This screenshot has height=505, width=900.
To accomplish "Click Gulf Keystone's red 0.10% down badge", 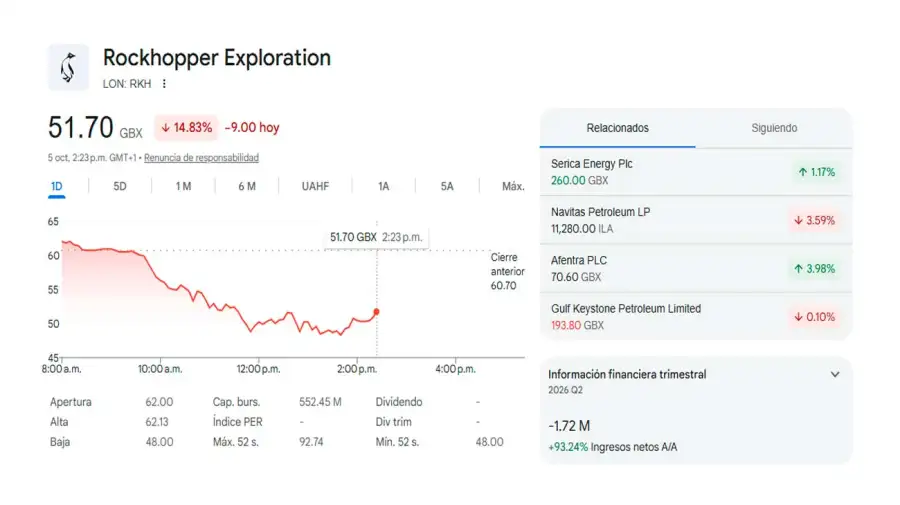I will (814, 317).
